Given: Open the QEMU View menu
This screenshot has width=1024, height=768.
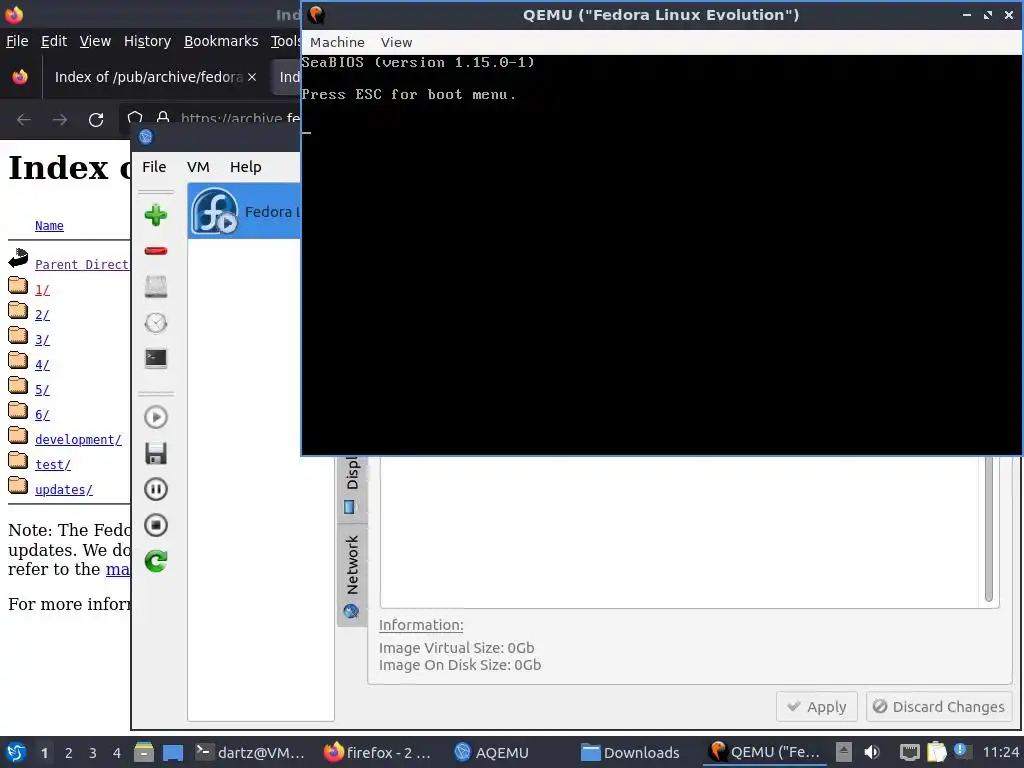Looking at the screenshot, I should pos(396,42).
